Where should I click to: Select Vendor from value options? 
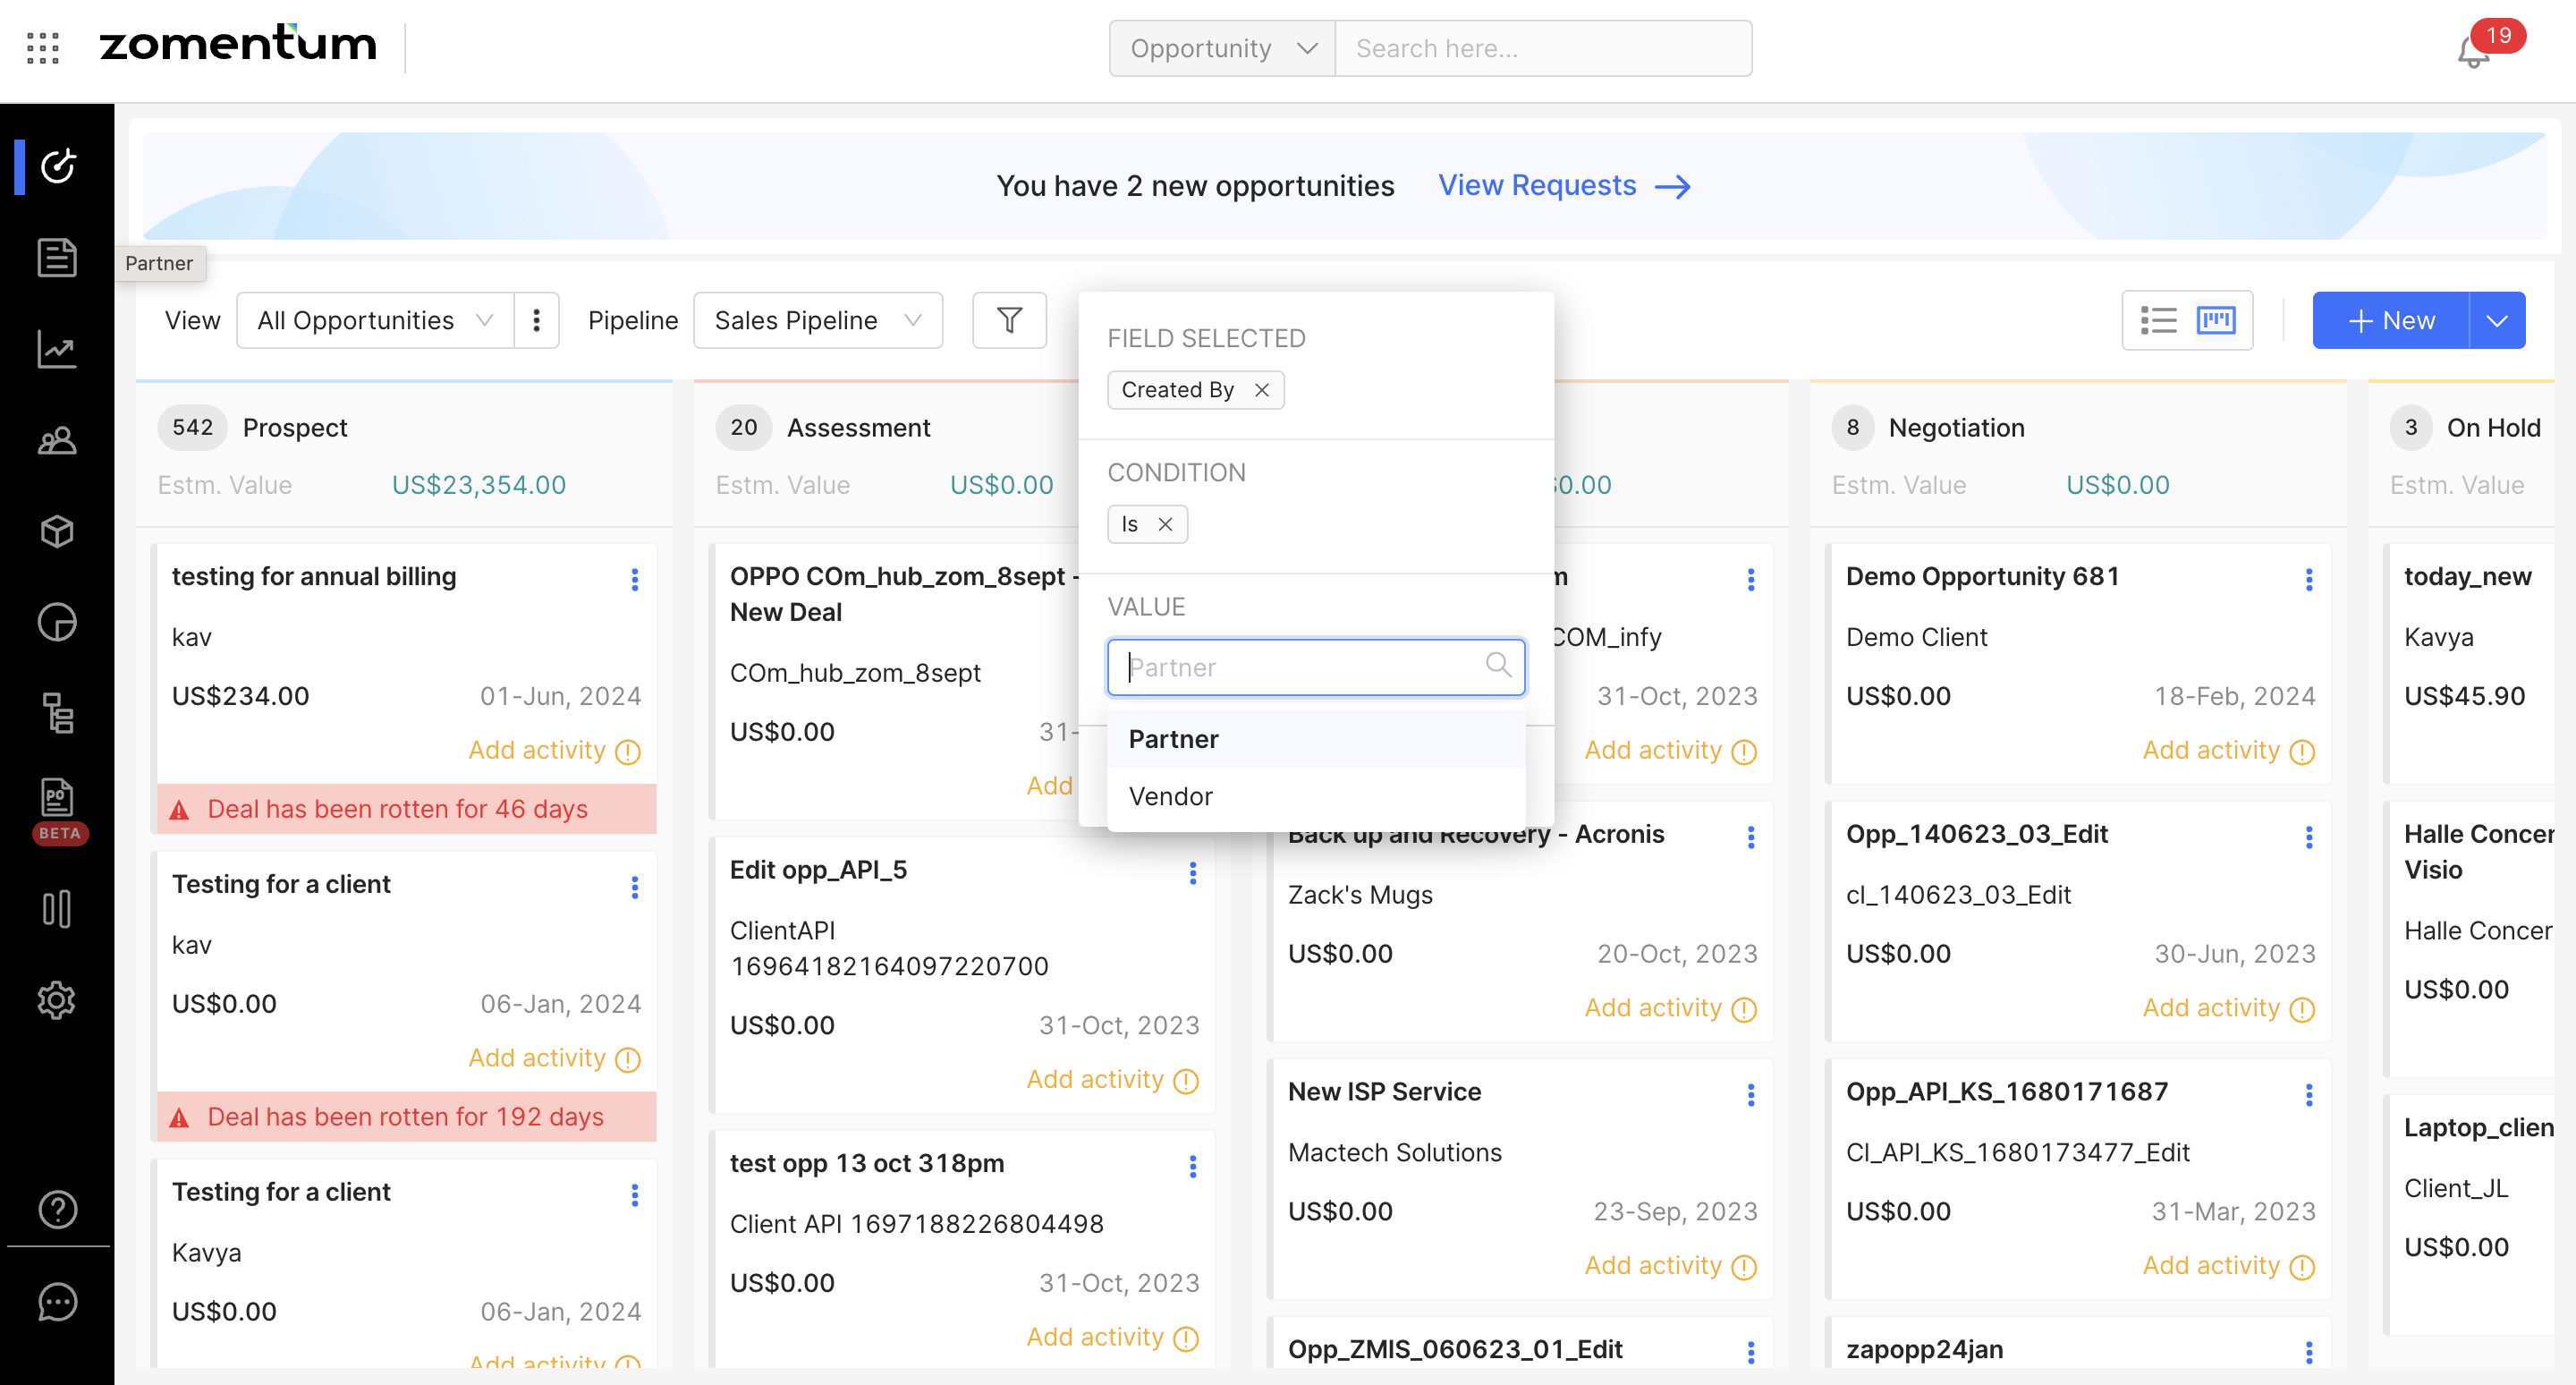tap(1170, 796)
